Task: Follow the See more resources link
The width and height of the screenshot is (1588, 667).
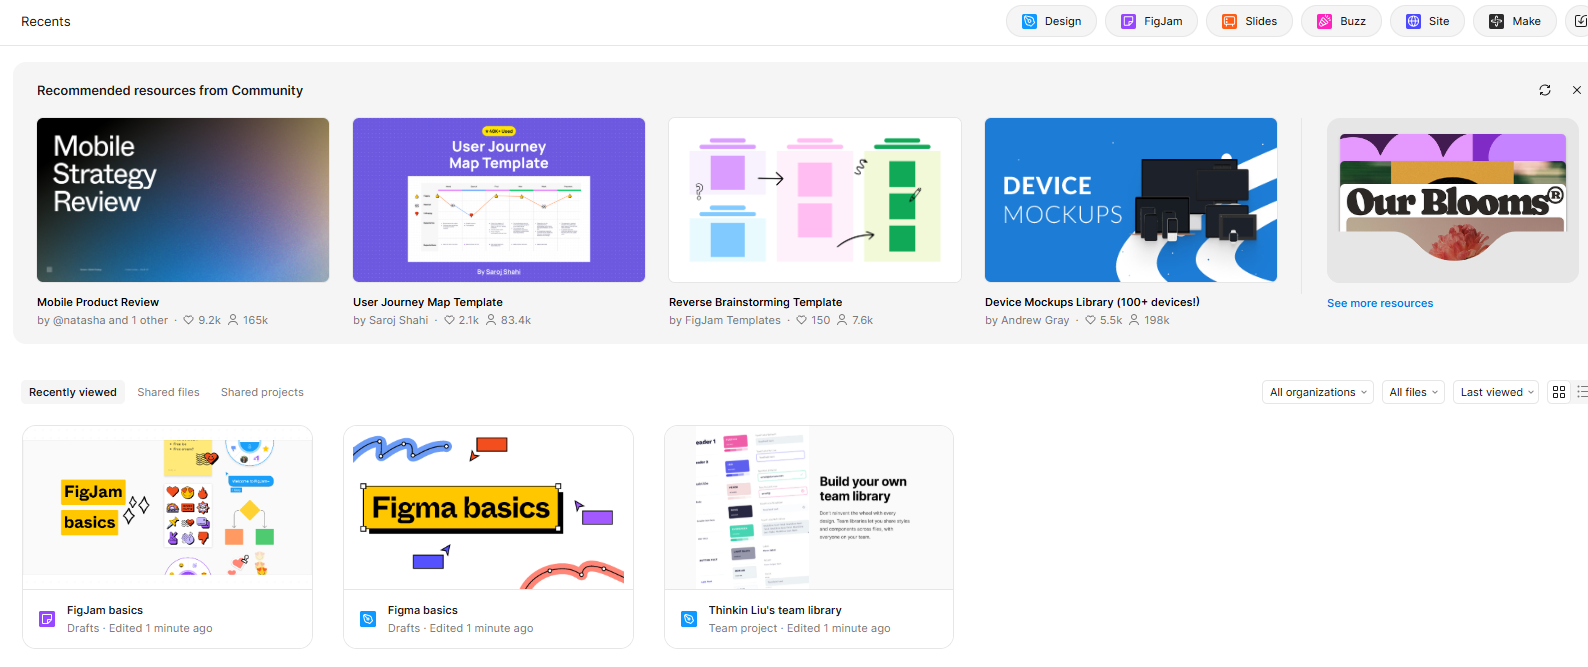Action: tap(1379, 303)
